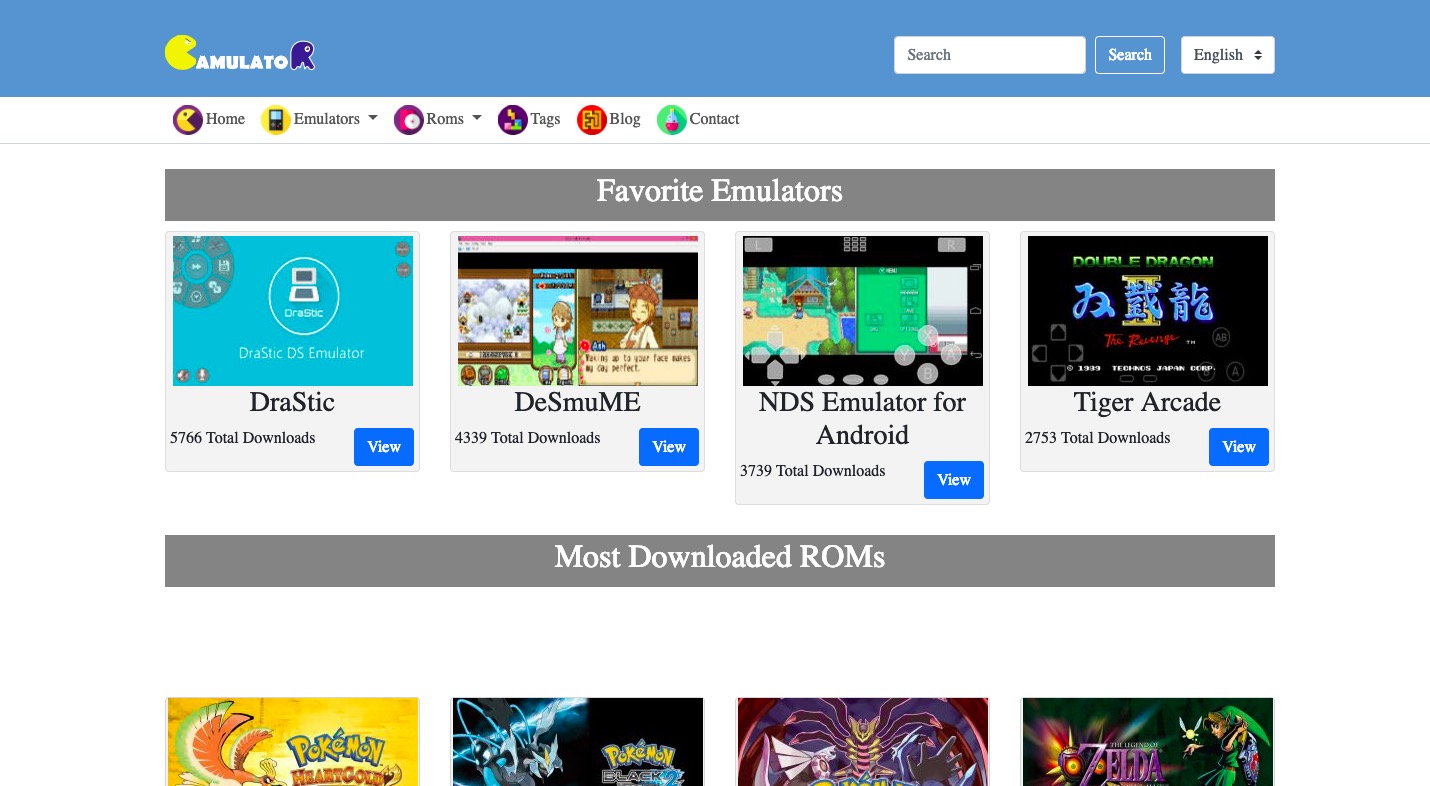
Task: Open the Giratina Pokemon ROM cover
Action: tap(863, 742)
